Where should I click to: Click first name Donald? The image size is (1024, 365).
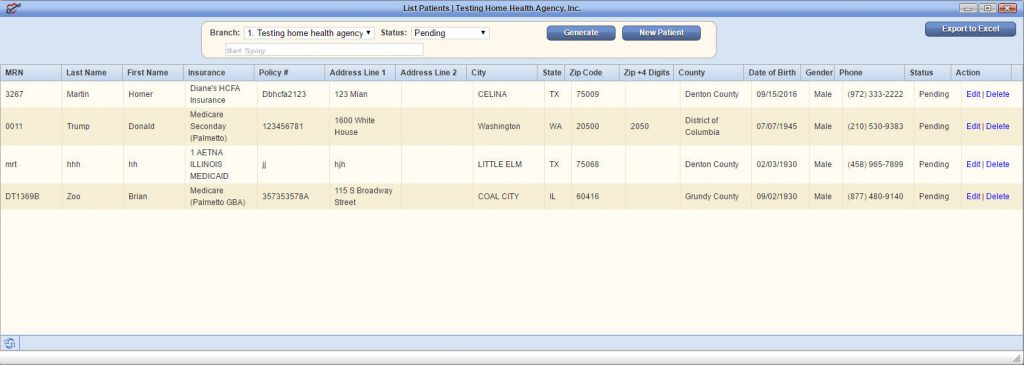click(x=141, y=126)
